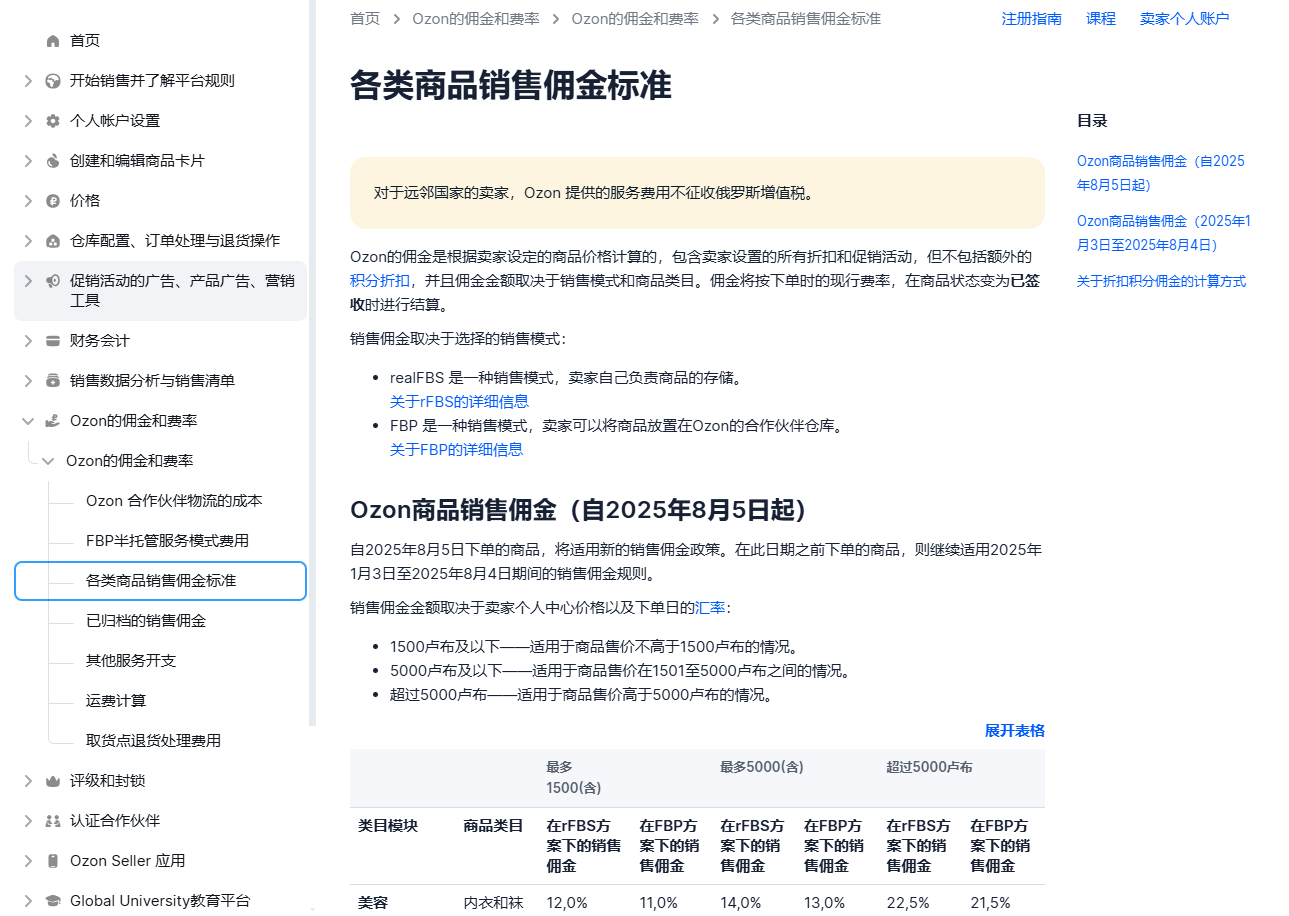Jump to 关于折扣积分佣金的计算方式 in the contents list
1289x916 pixels.
[x=1161, y=282]
